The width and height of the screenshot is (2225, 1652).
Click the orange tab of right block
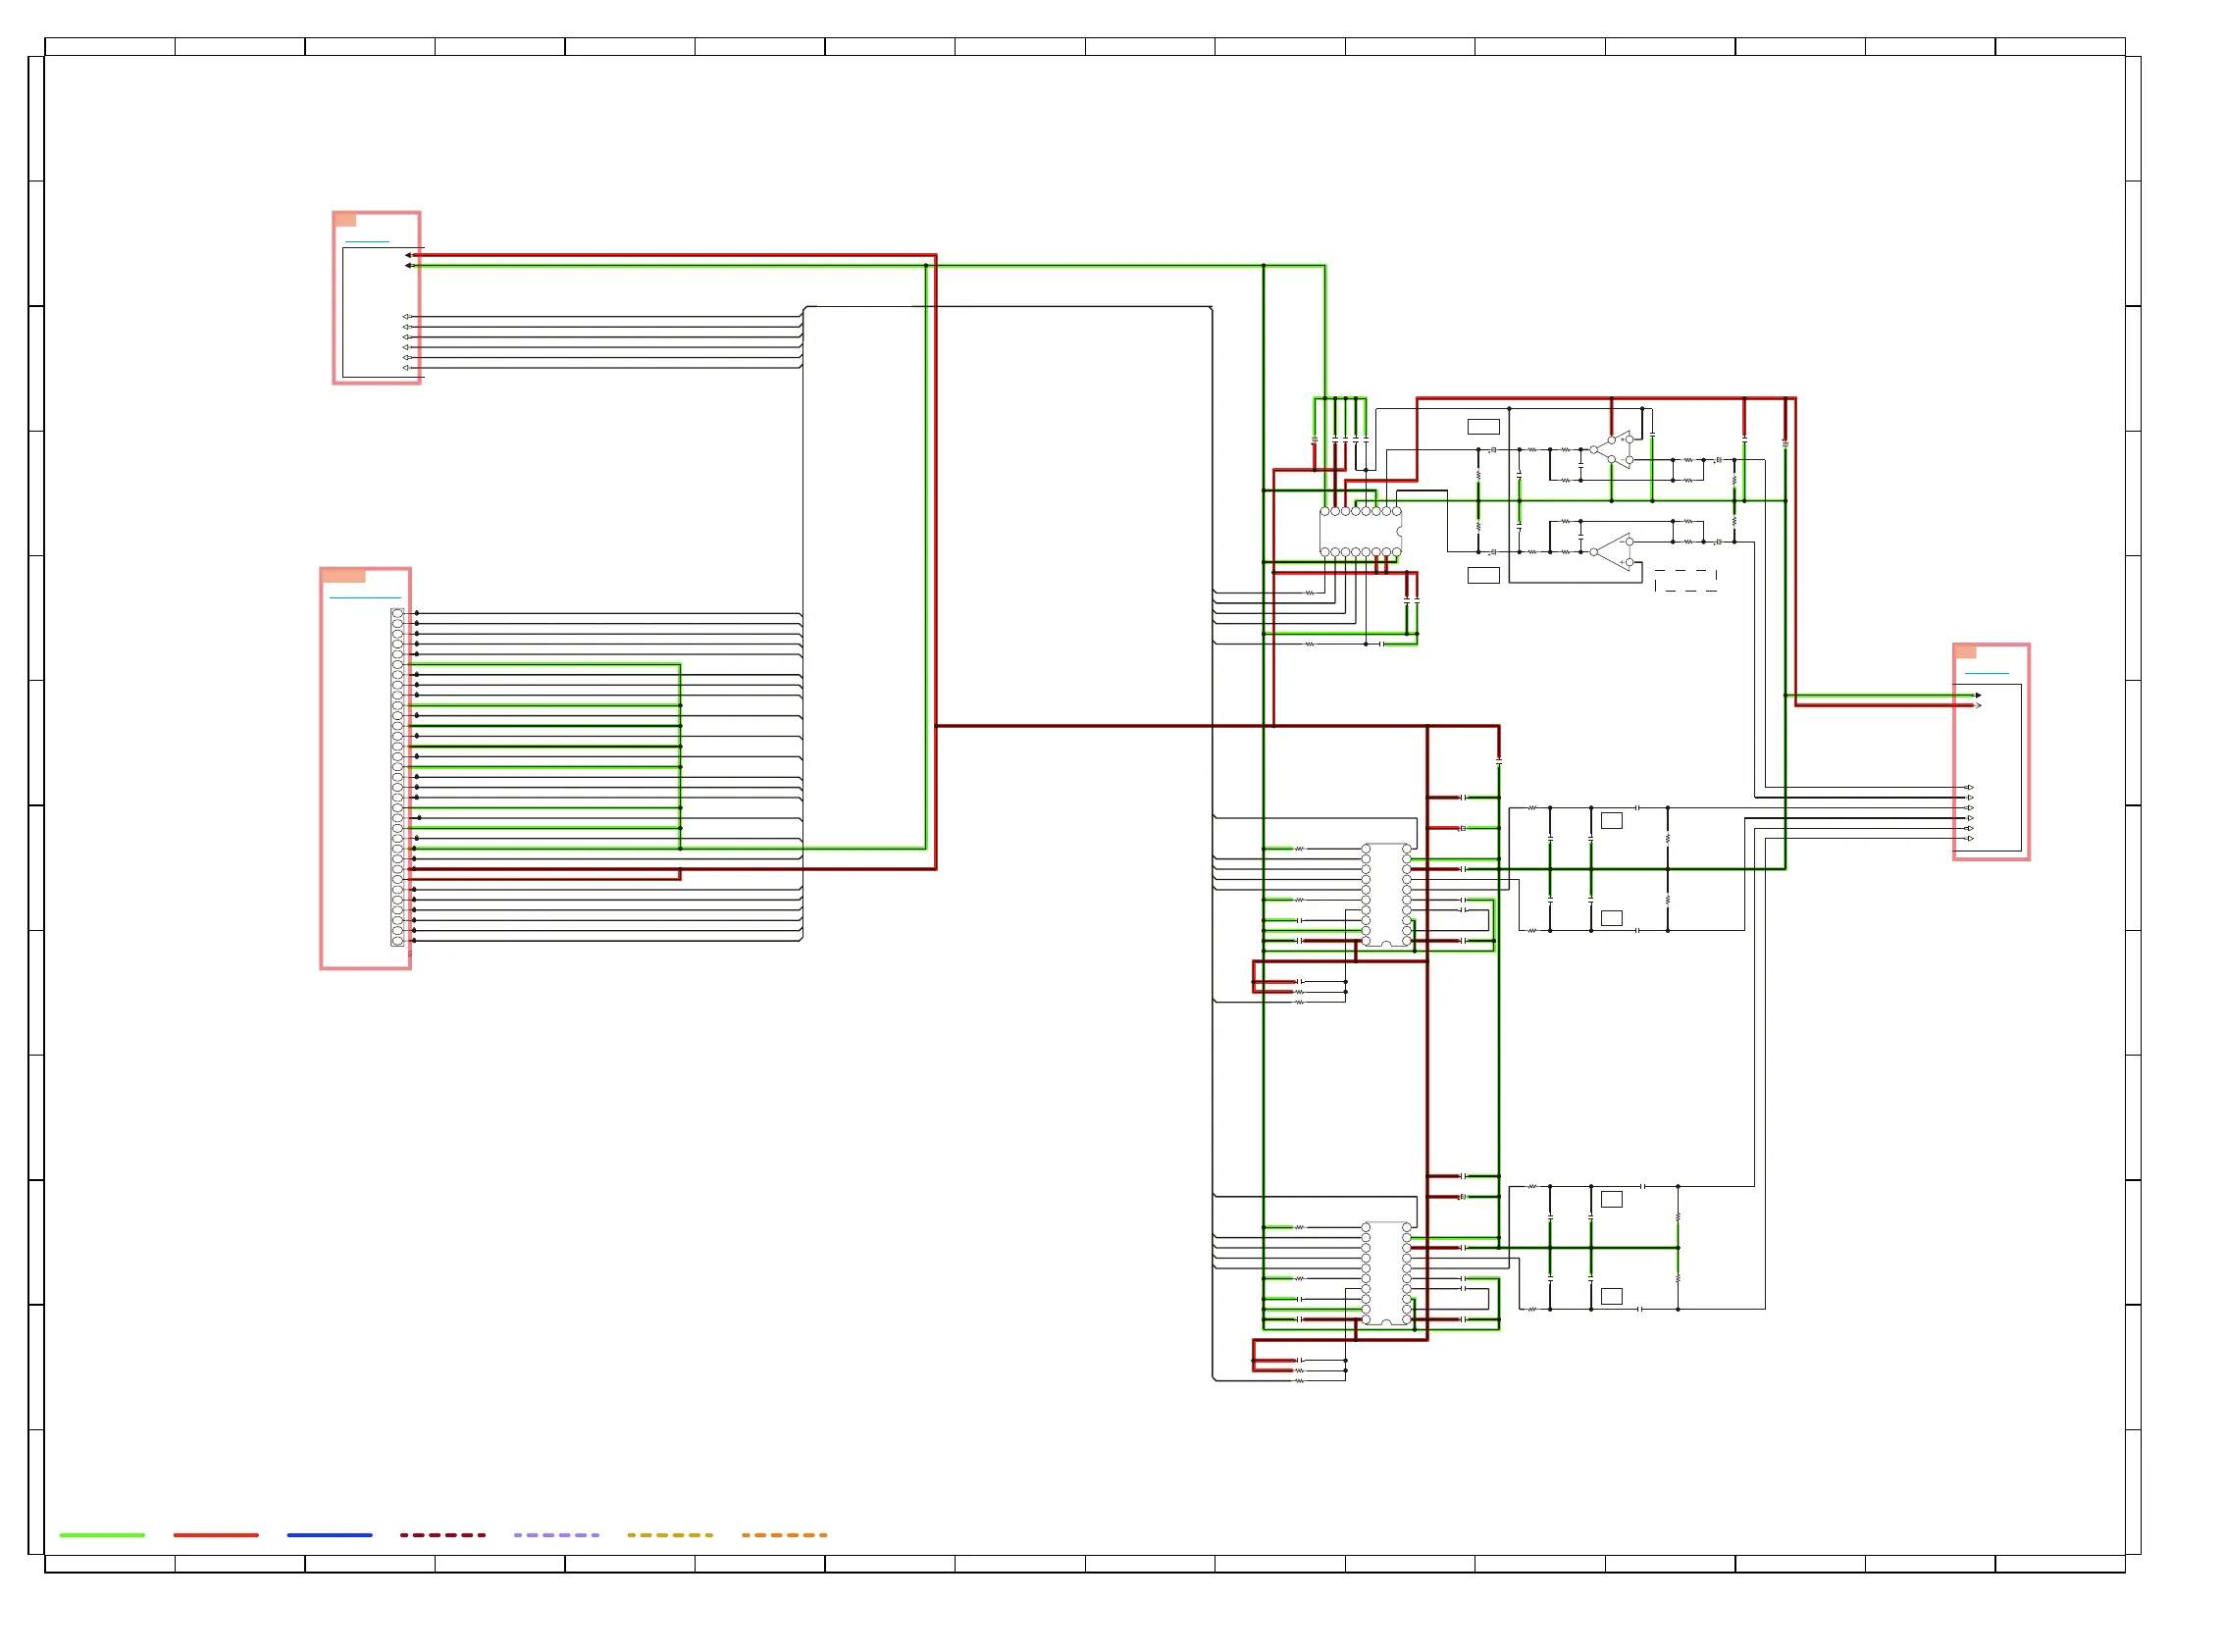[1965, 651]
